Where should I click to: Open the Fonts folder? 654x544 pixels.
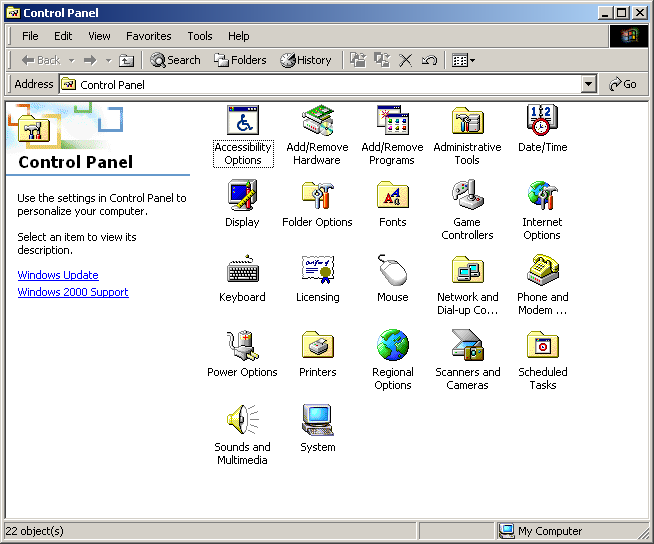coord(392,195)
